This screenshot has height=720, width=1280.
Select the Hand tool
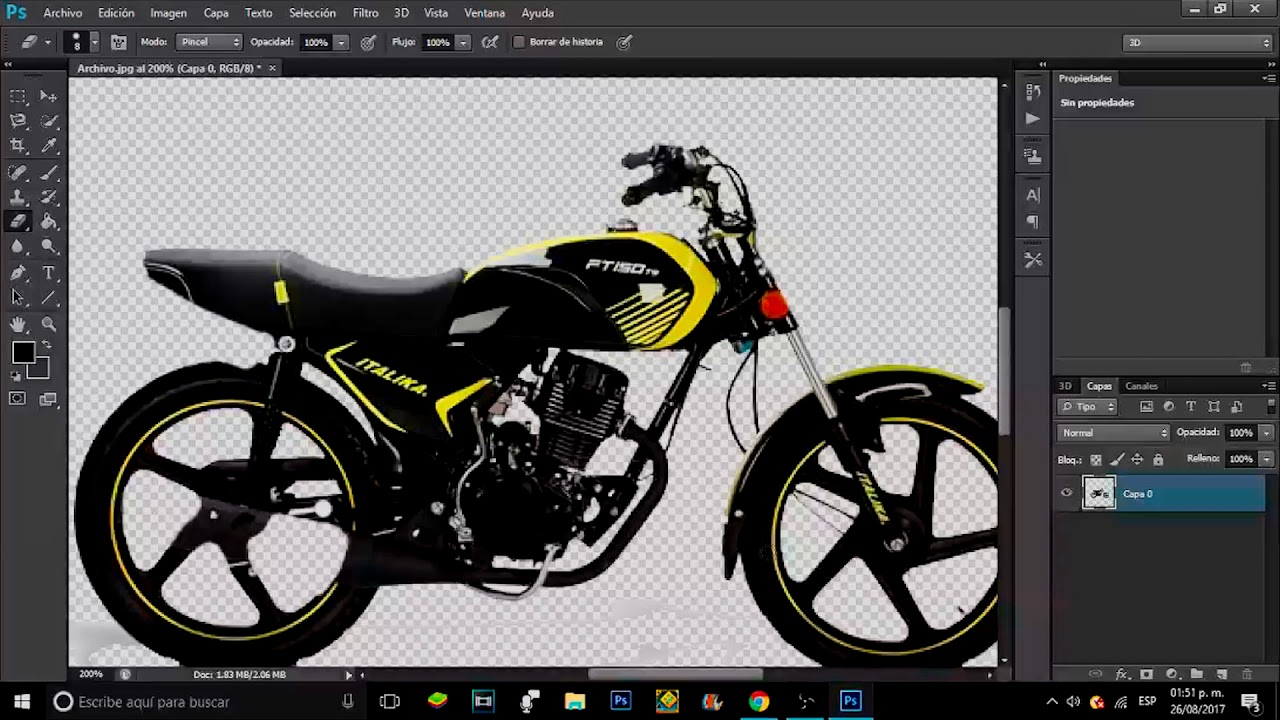click(18, 324)
